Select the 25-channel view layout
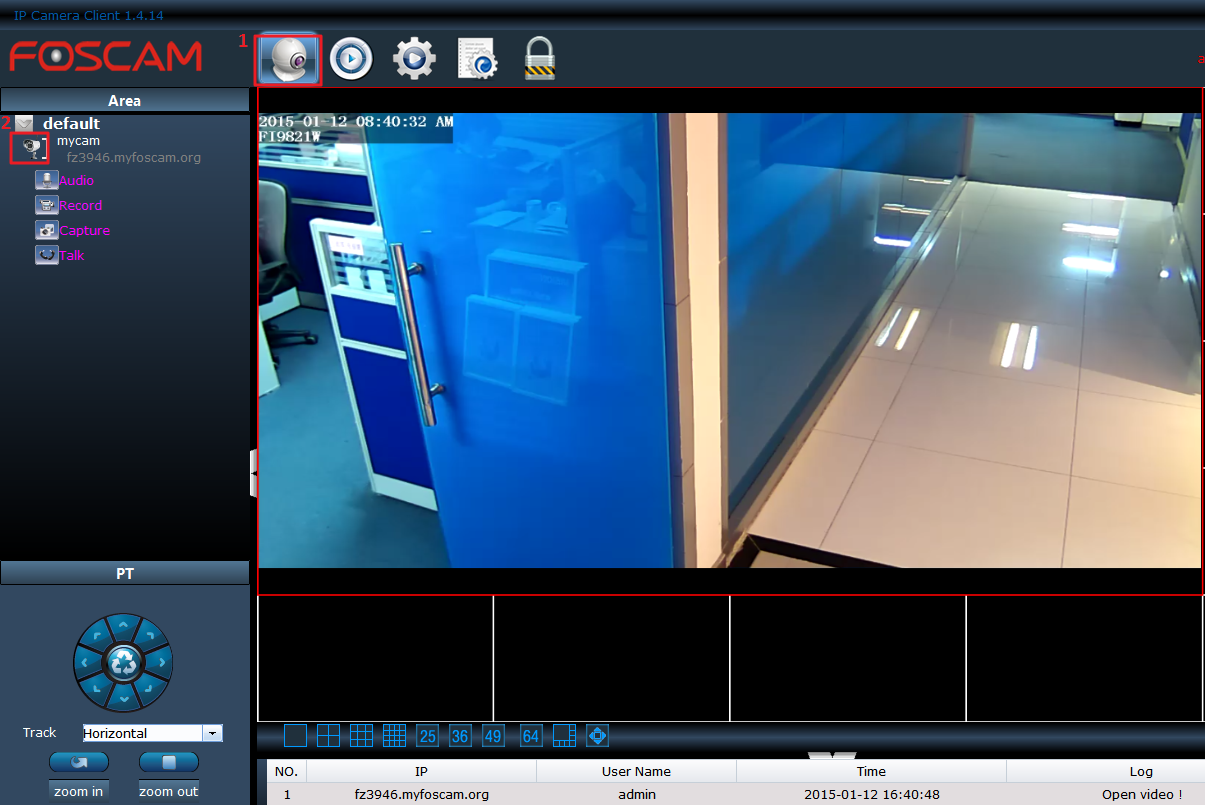The image size is (1205, 805). (x=427, y=736)
